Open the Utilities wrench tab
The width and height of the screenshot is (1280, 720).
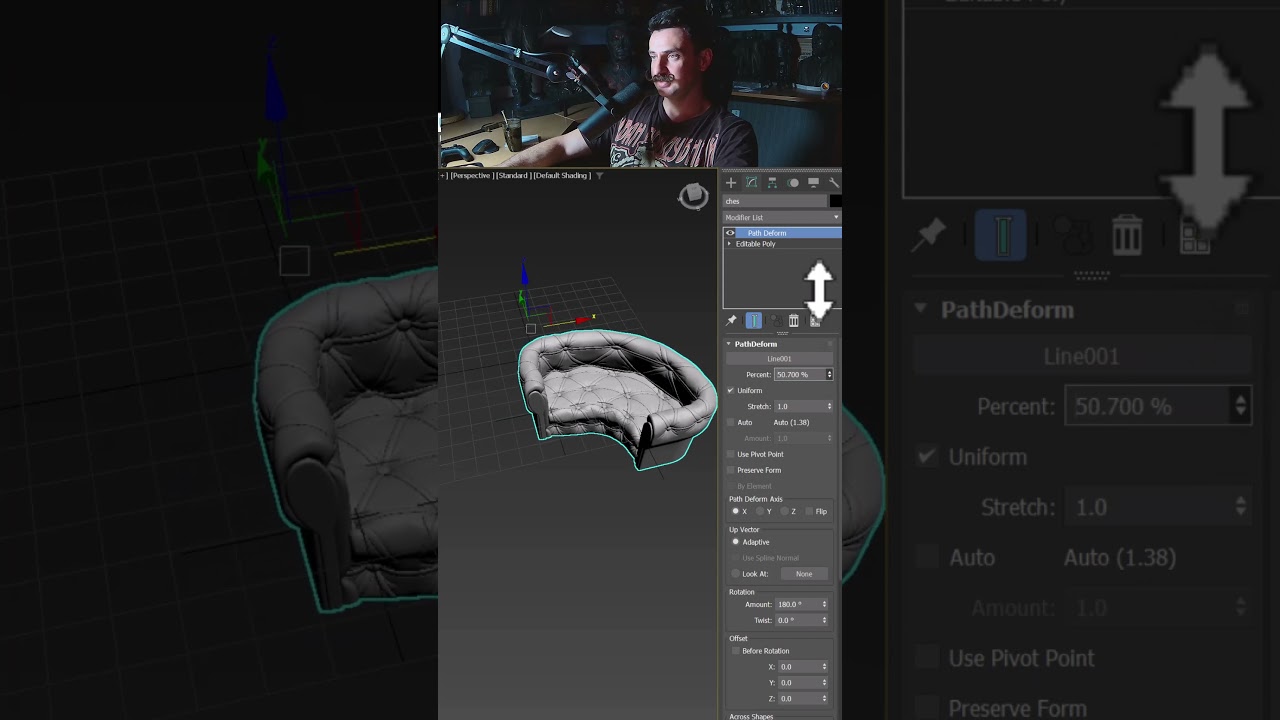tap(833, 183)
